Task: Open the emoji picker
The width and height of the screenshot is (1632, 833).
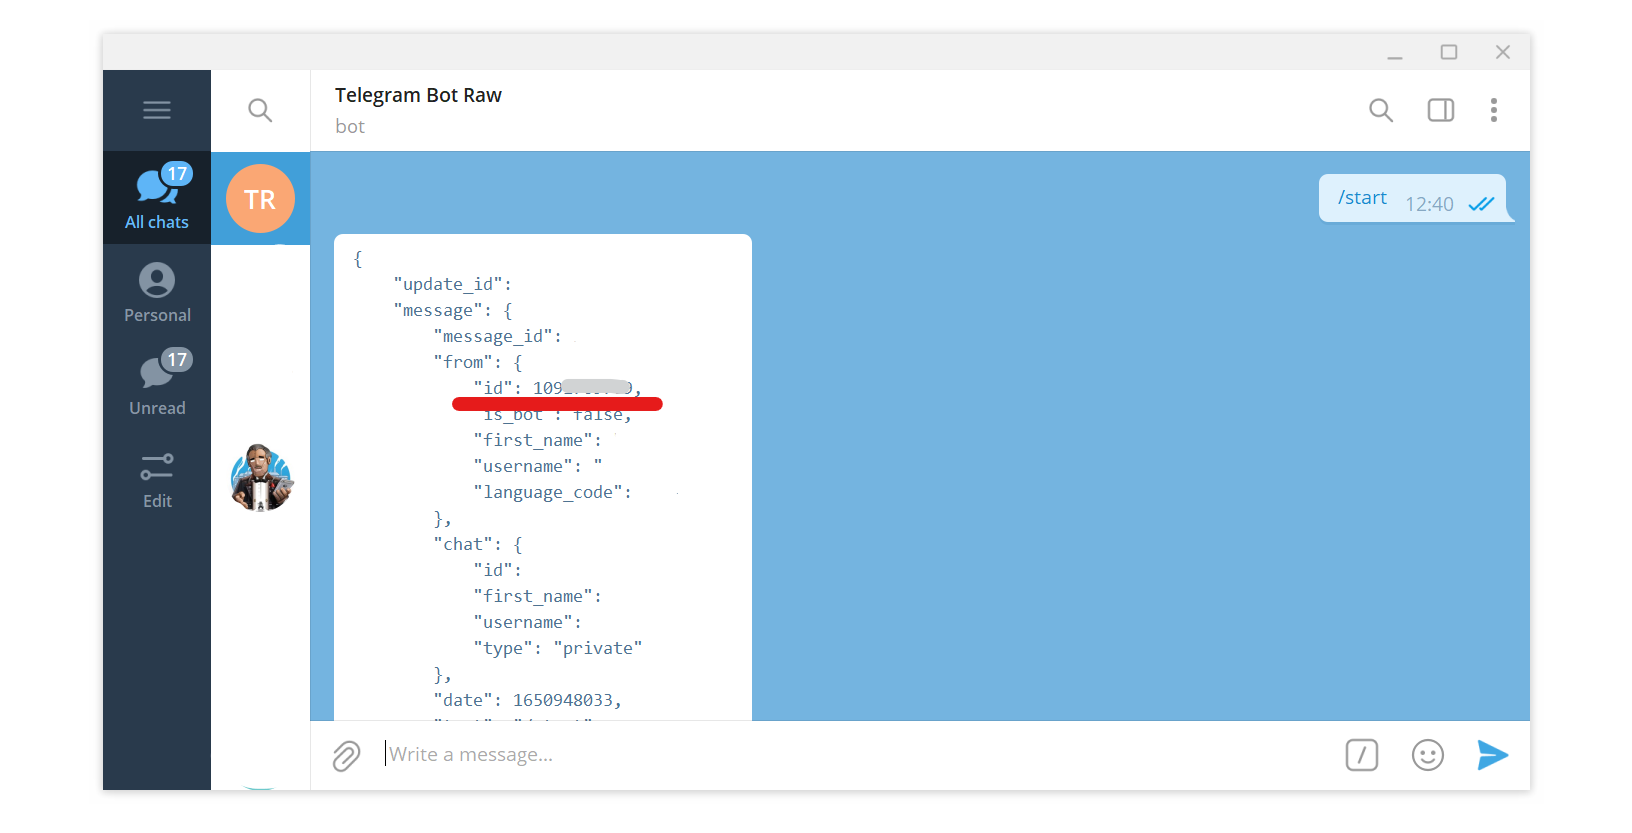Action: tap(1427, 755)
